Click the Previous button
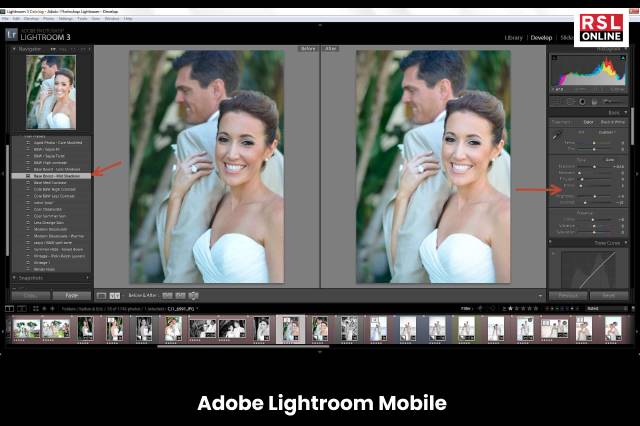This screenshot has height=426, width=640. click(568, 295)
